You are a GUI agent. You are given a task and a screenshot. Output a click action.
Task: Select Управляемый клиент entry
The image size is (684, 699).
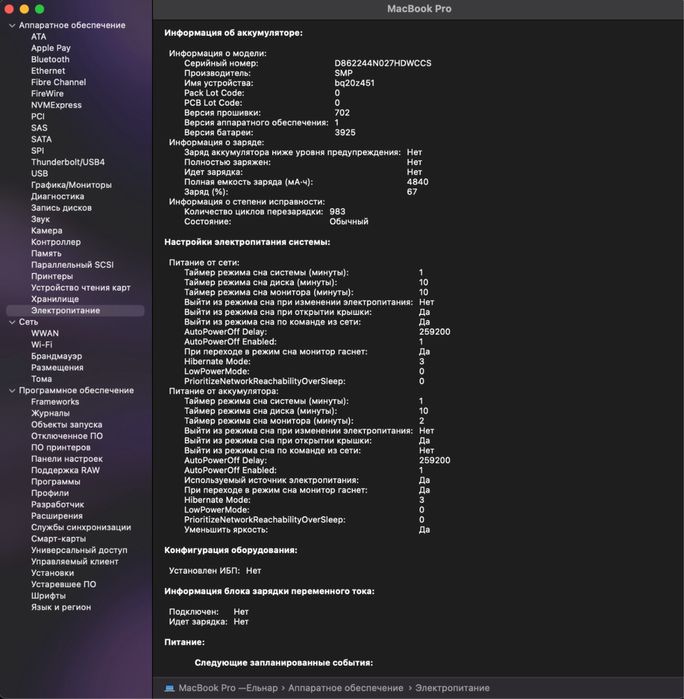coord(74,562)
